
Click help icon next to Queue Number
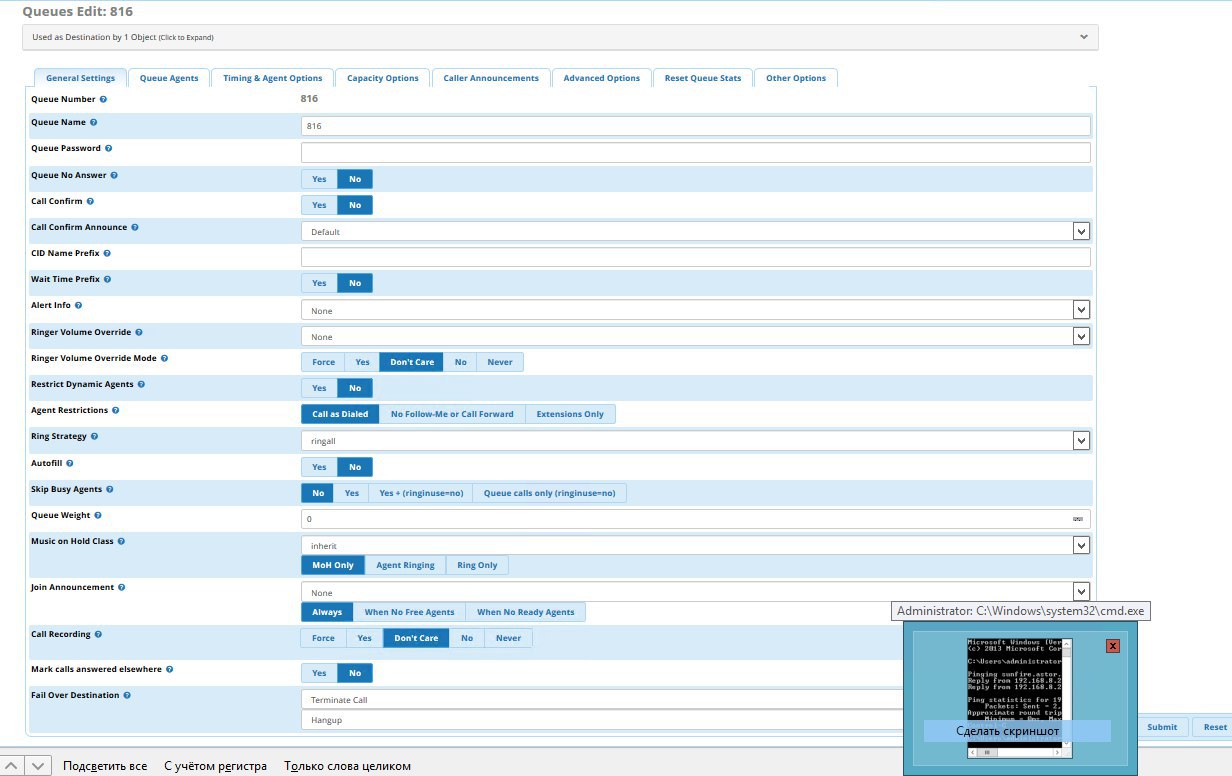[x=104, y=100]
